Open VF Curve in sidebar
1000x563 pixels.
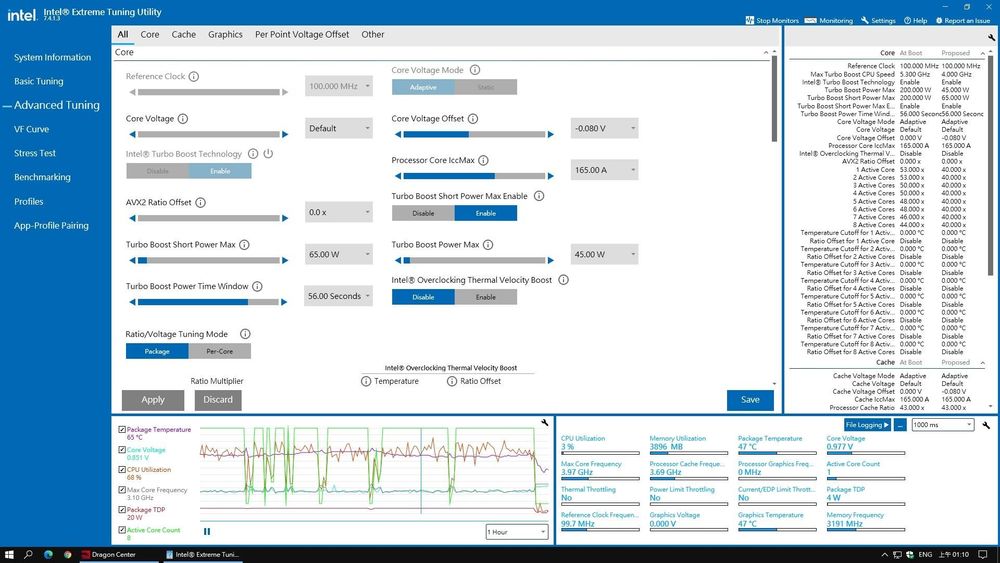coord(31,129)
